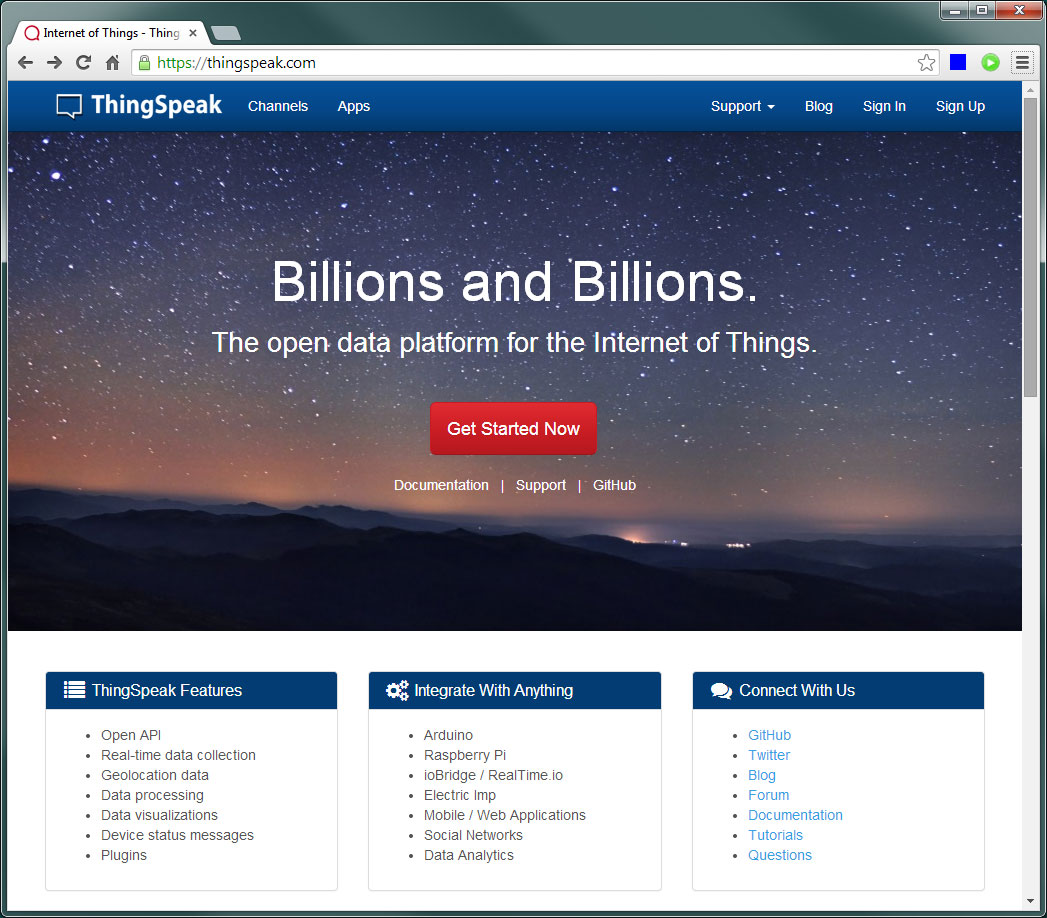Open the Chrome hamburger menu
Image resolution: width=1047 pixels, height=918 pixels.
(1022, 63)
